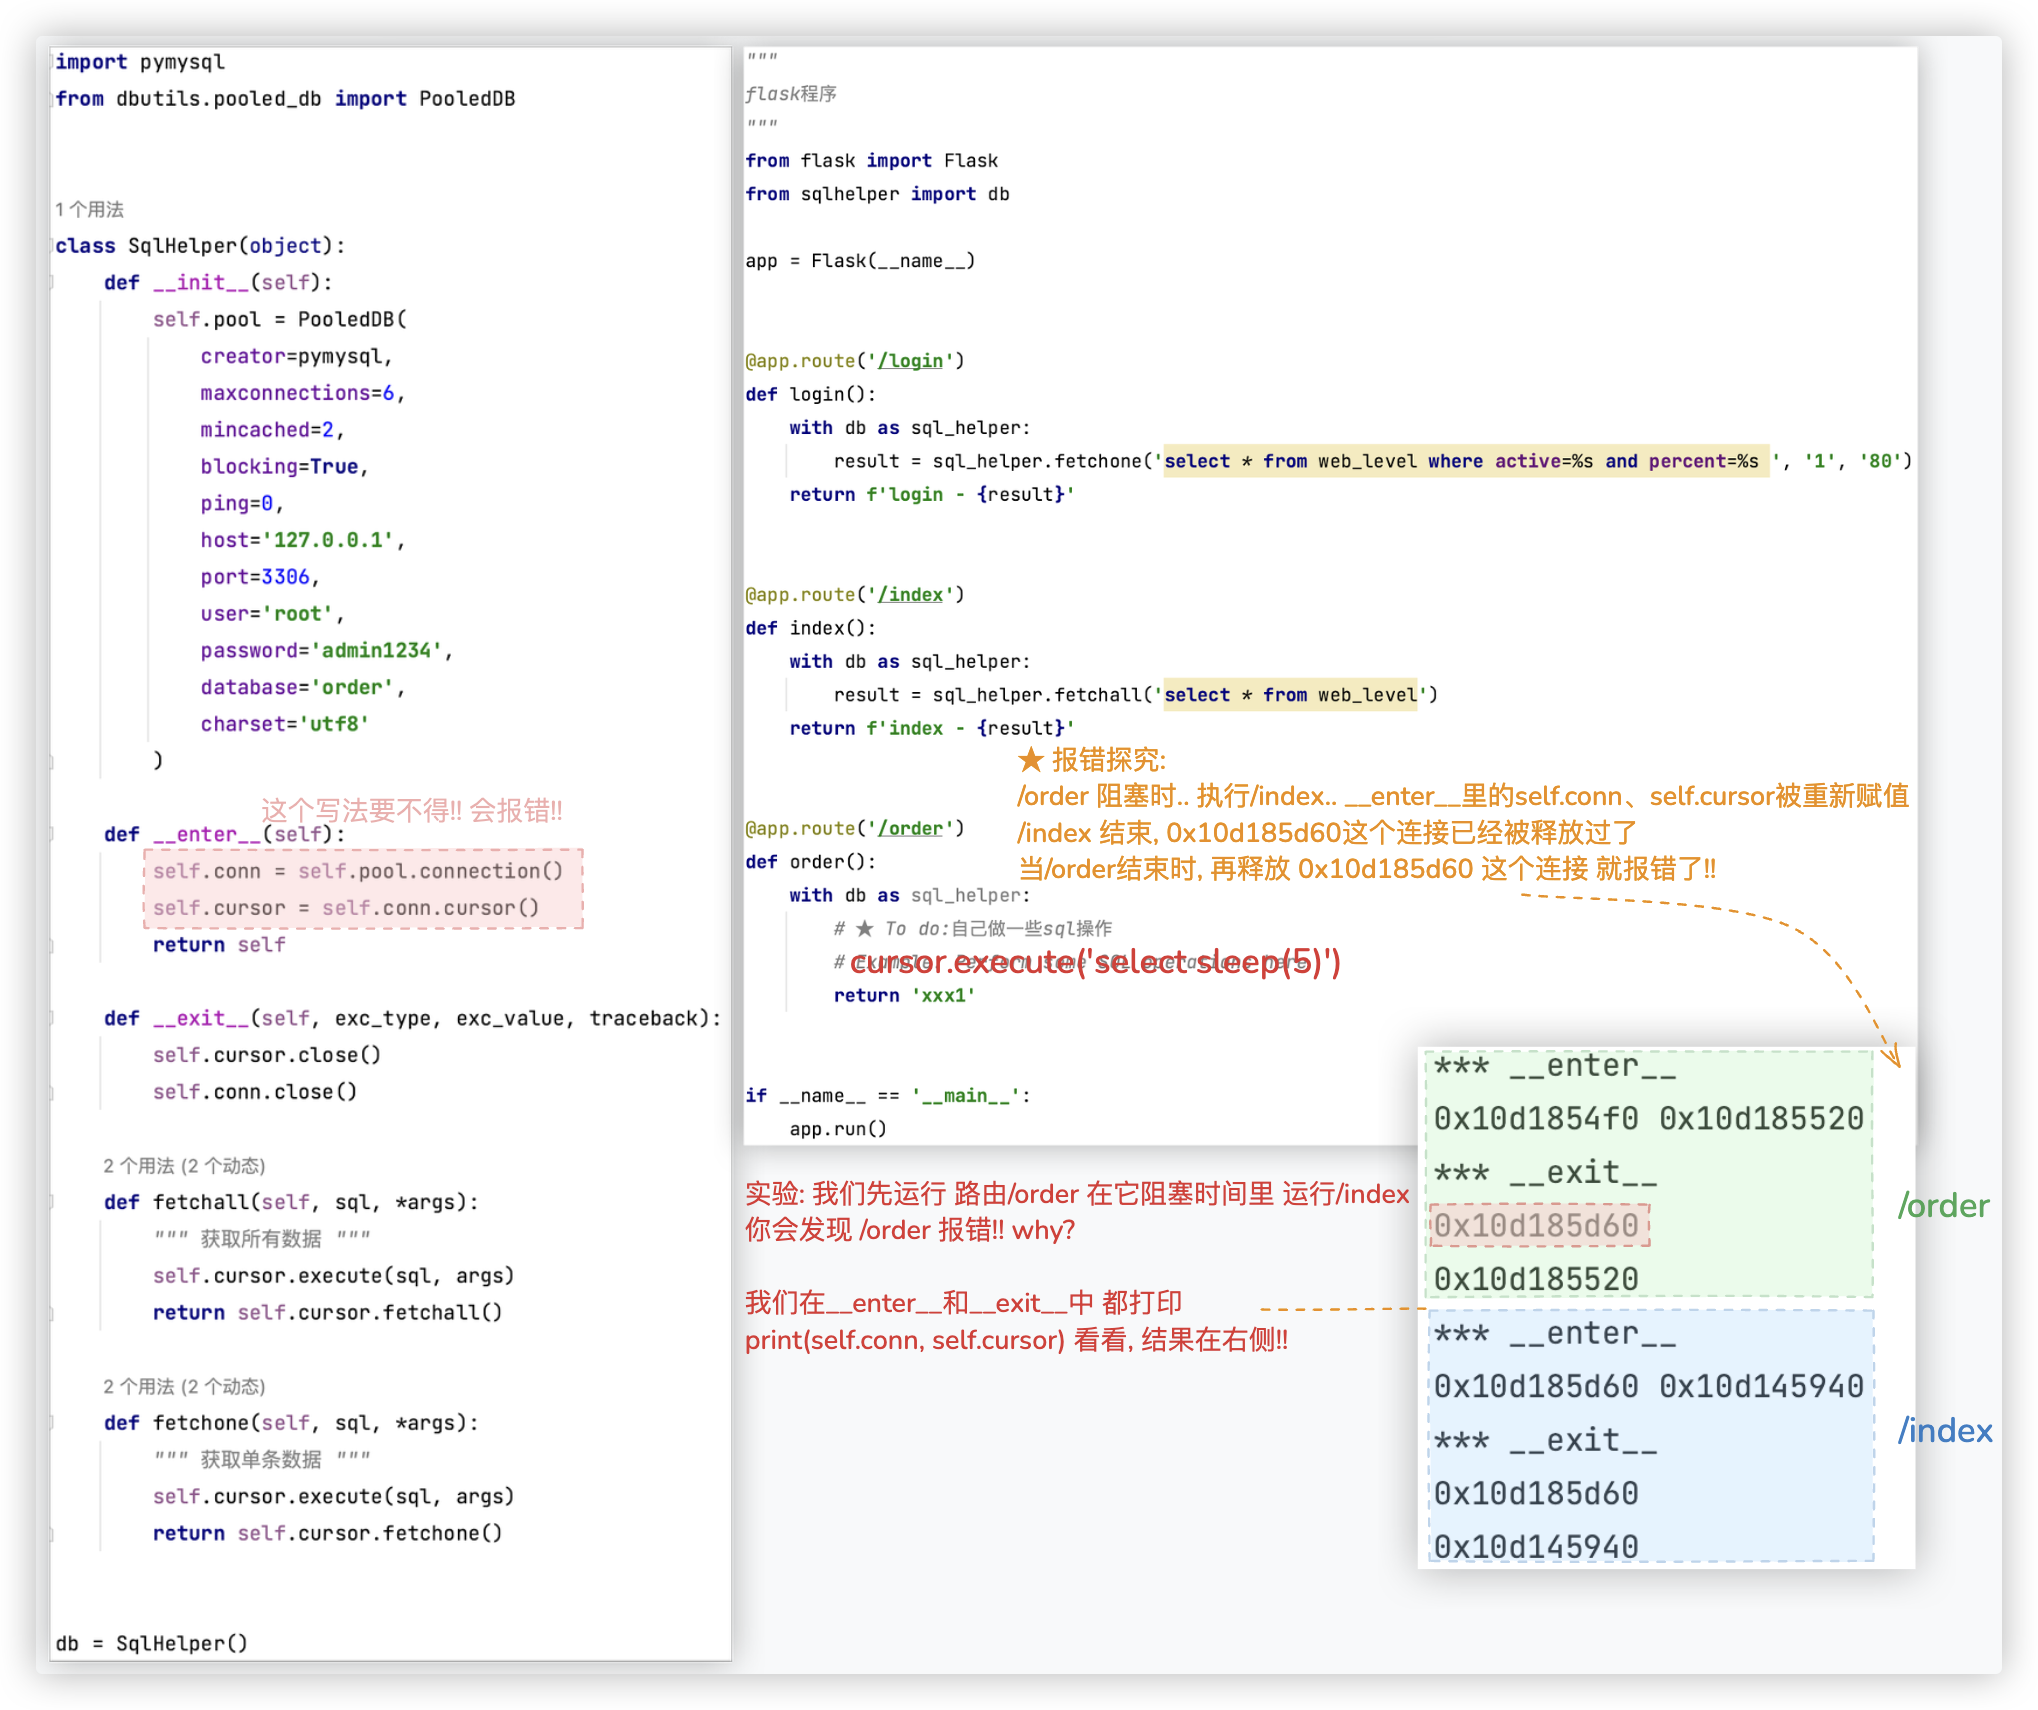
Task: Collapse the __enter__ method fold marker
Action: pyautogui.click(x=52, y=834)
